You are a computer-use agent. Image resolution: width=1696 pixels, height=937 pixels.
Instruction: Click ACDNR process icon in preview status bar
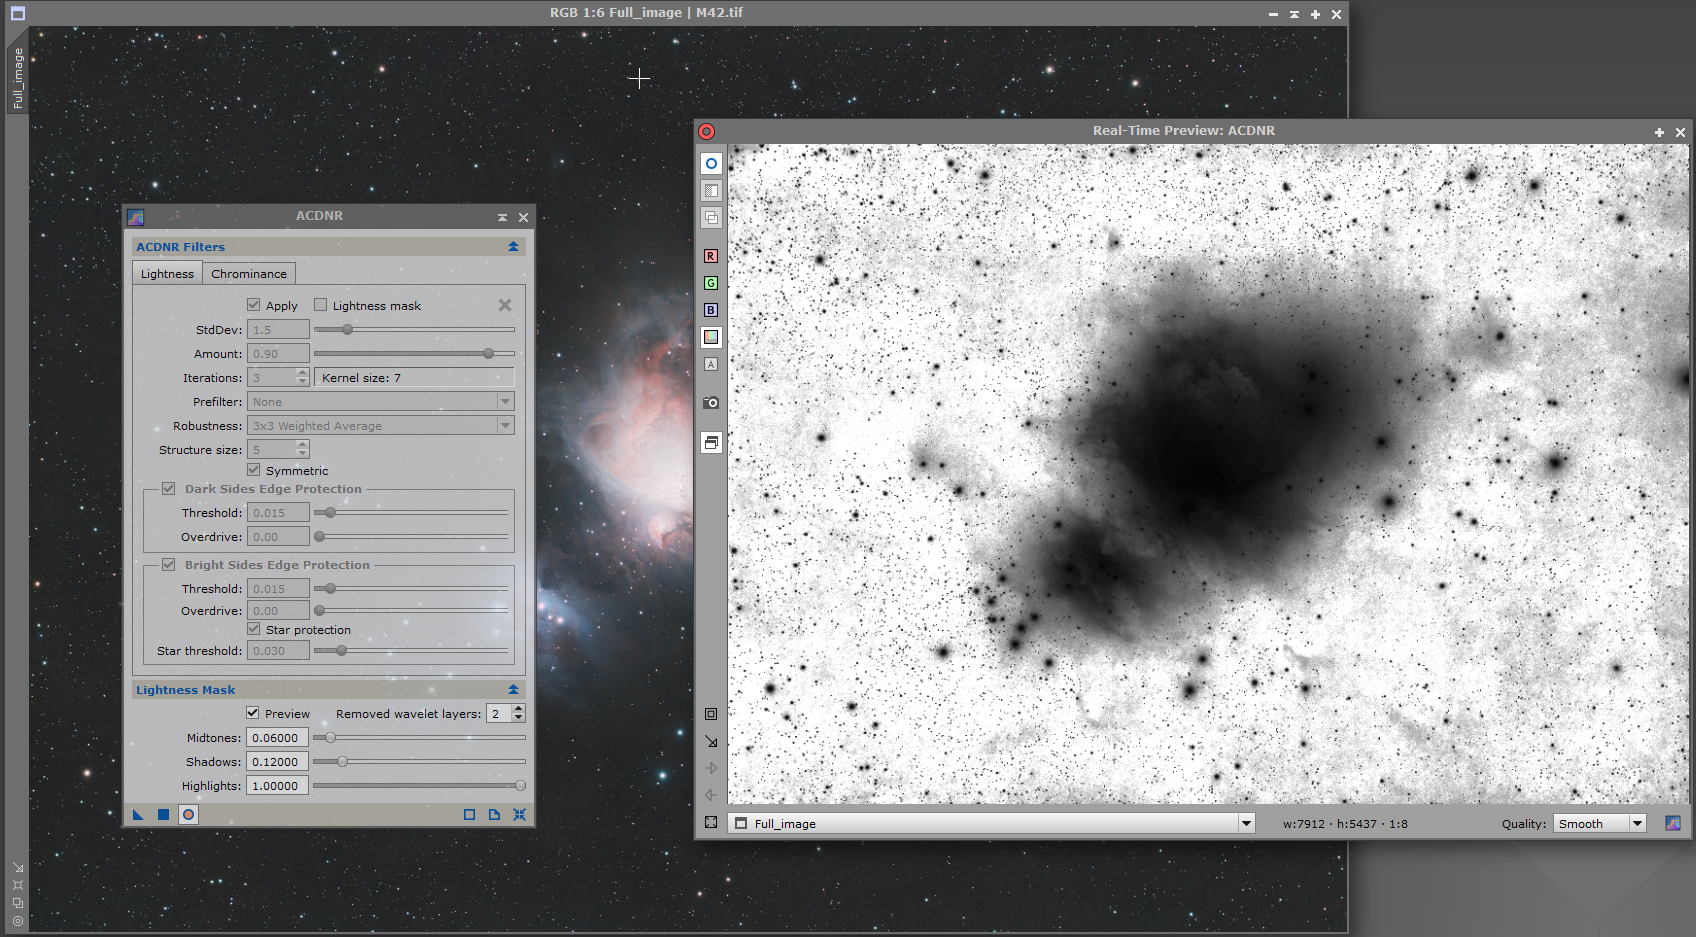[1673, 823]
